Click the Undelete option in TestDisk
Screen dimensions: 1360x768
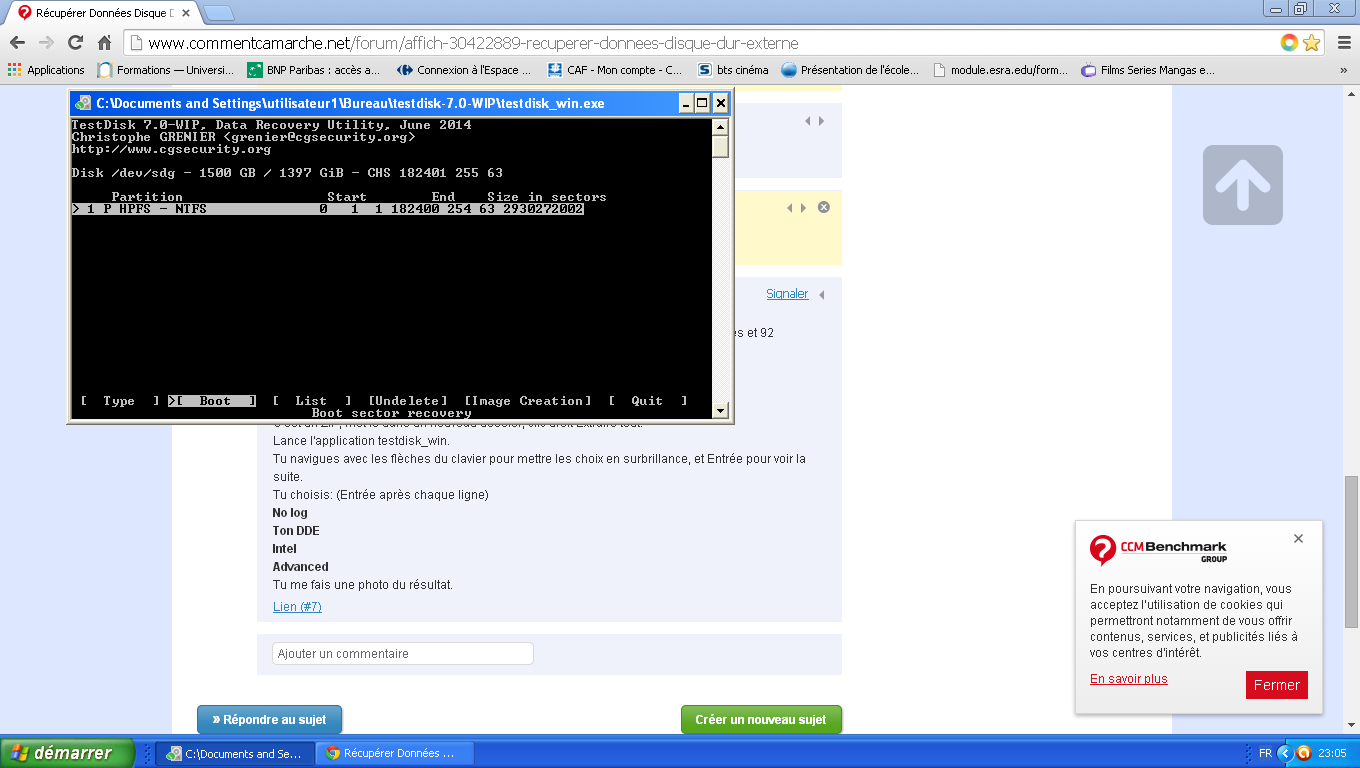click(408, 401)
